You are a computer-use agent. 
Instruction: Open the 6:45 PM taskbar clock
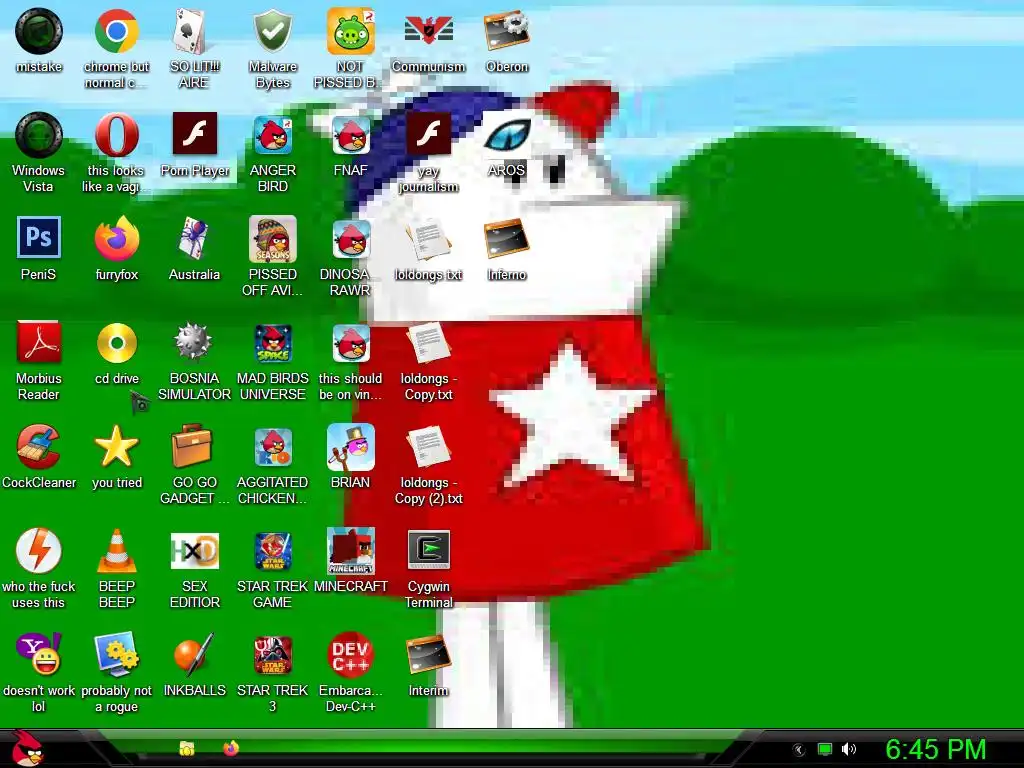pos(935,749)
